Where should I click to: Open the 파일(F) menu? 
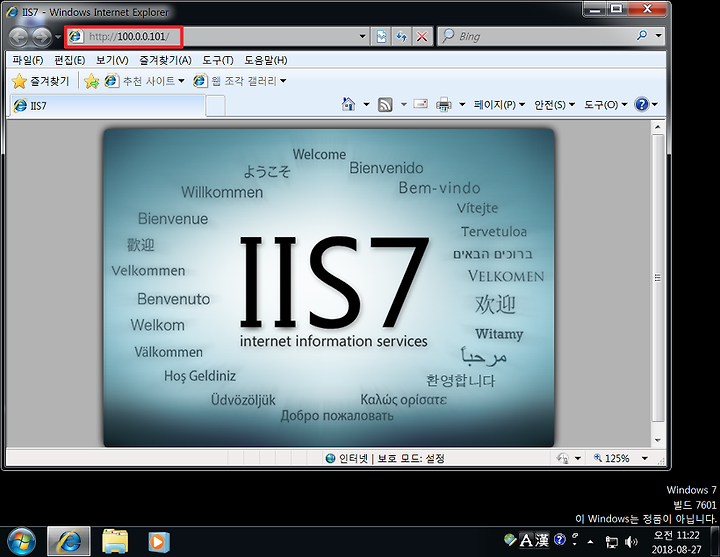click(x=28, y=60)
